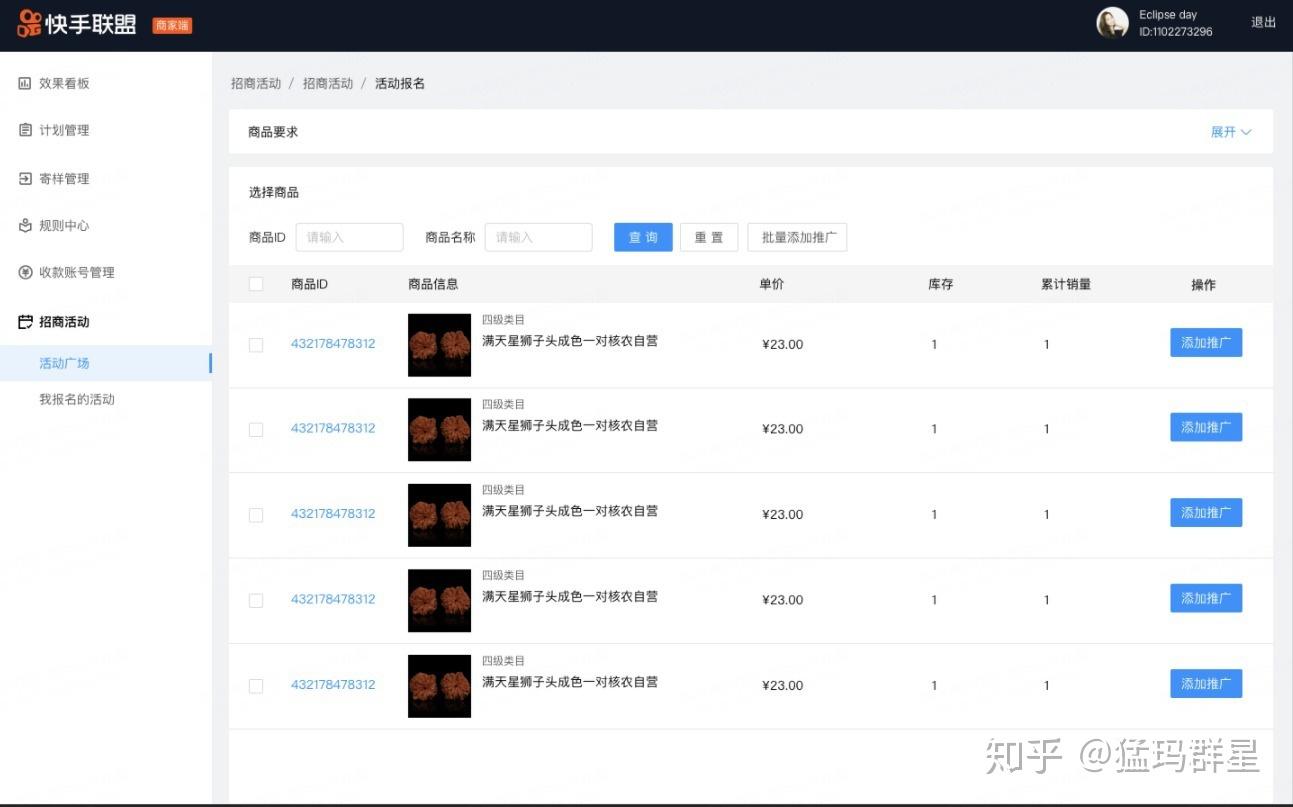1293x807 pixels.
Task: Switch to 我报名的活动 section
Action: [77, 399]
